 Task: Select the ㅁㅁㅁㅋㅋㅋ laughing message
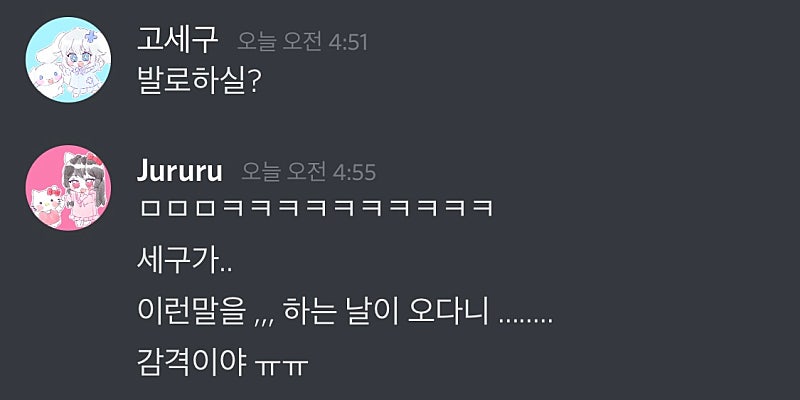315,208
